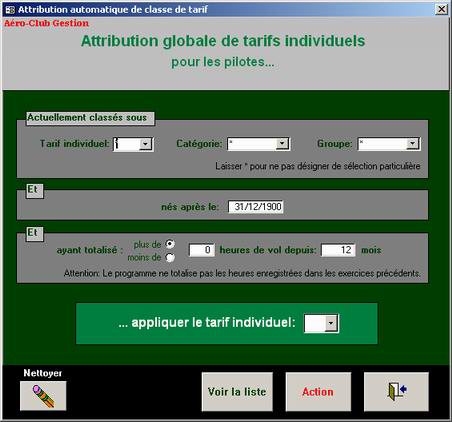
Task: Close the Attribution automatique window
Action: click(x=442, y=9)
